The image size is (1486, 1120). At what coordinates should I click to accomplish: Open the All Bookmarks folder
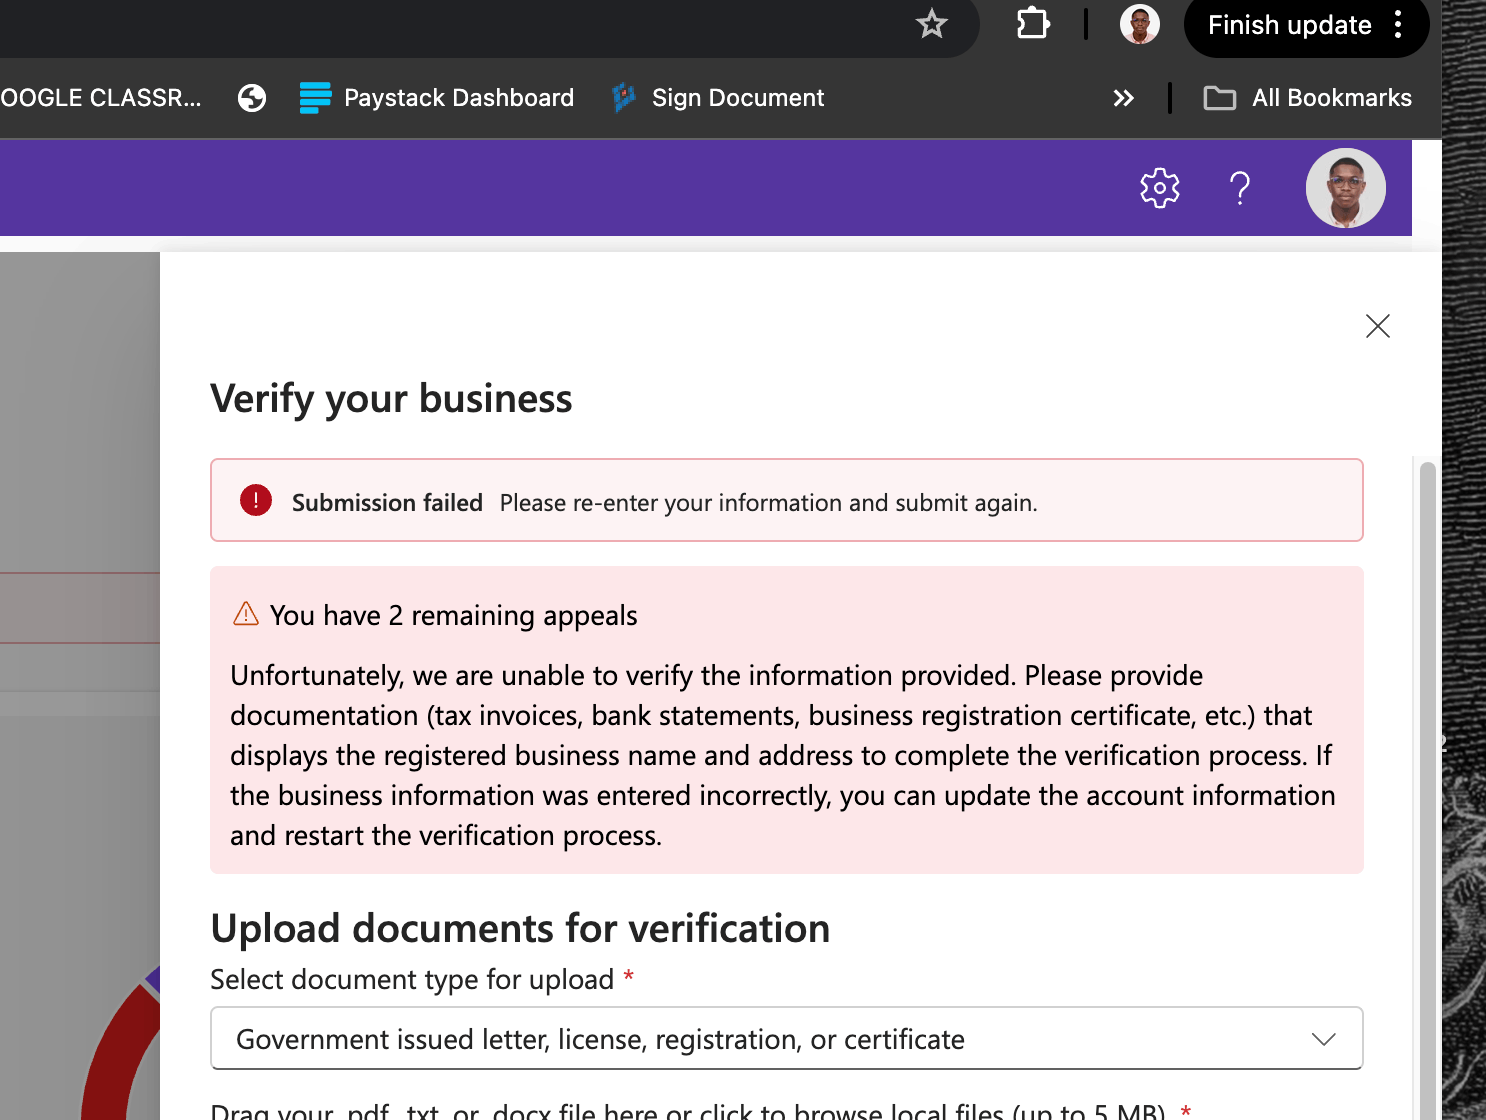(1308, 98)
